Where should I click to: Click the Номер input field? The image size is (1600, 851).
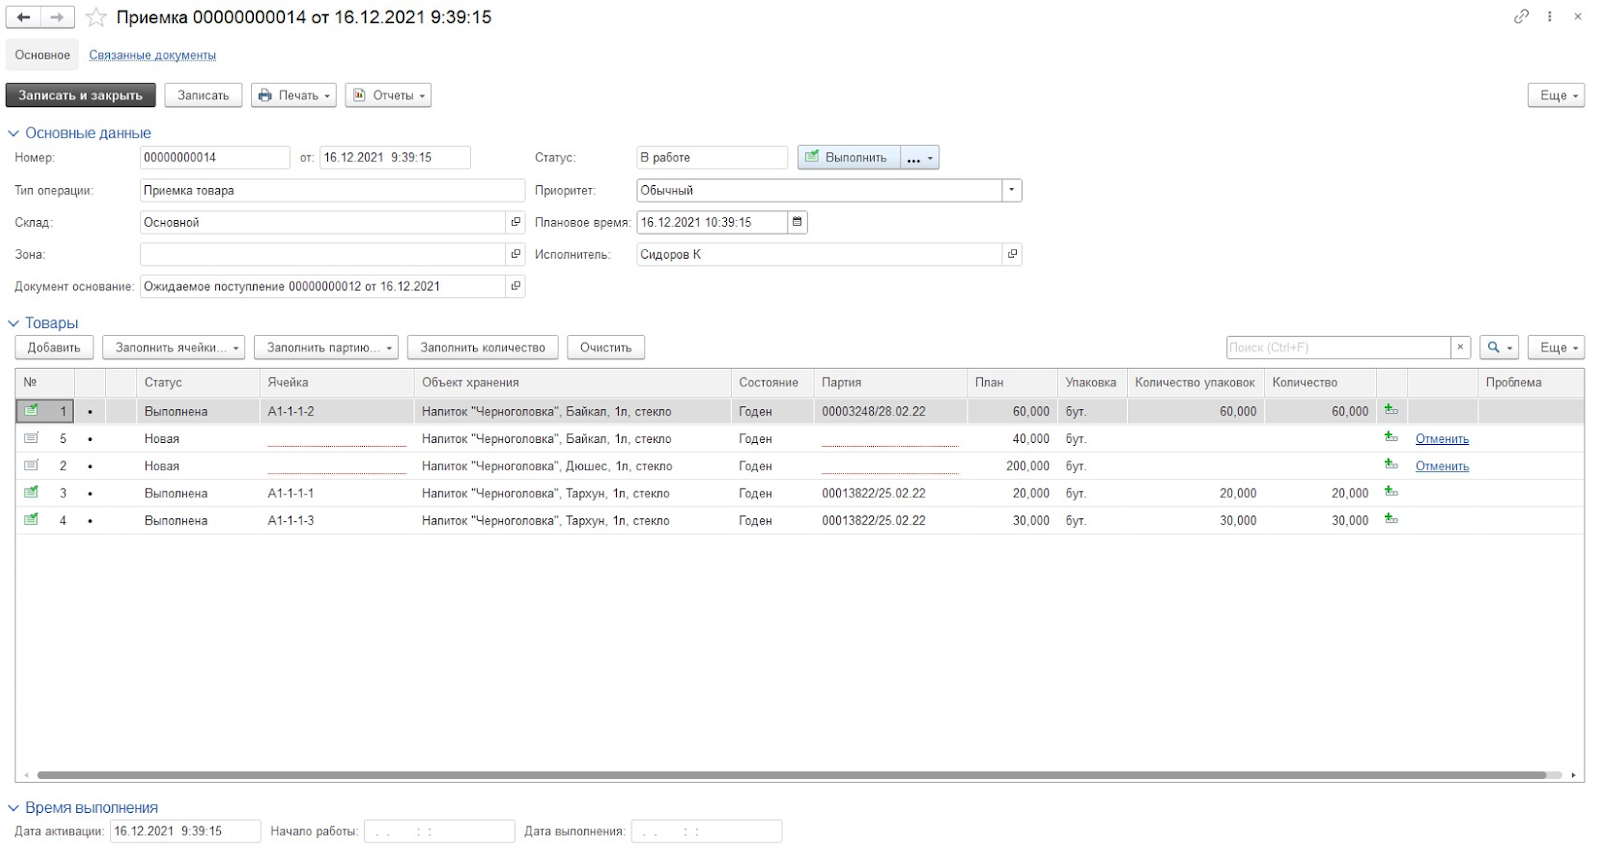click(x=214, y=157)
